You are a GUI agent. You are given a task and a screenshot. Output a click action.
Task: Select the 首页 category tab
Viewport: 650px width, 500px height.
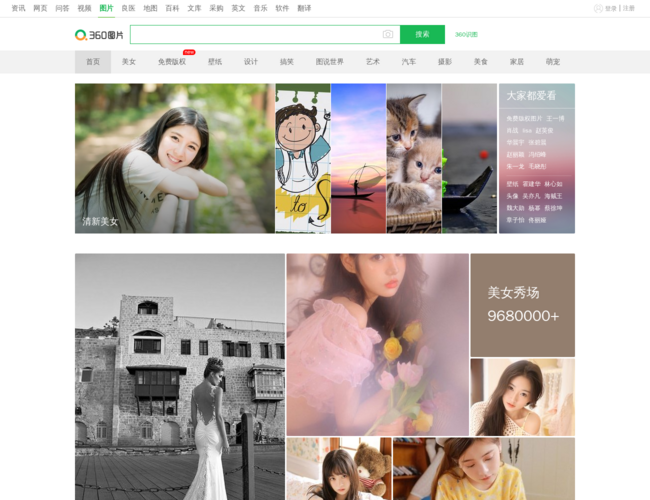93,62
